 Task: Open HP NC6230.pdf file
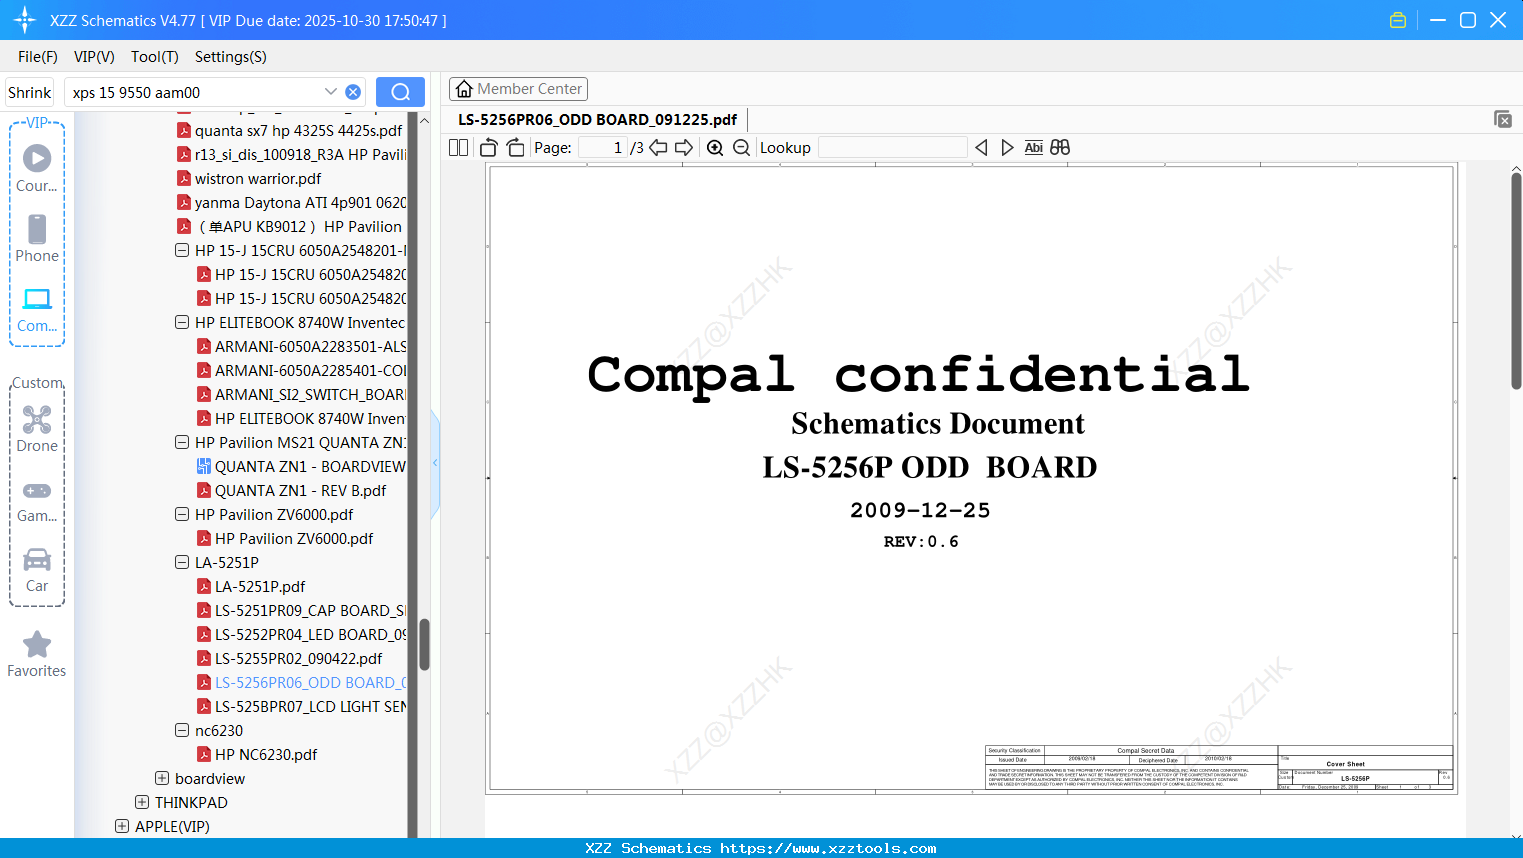266,754
